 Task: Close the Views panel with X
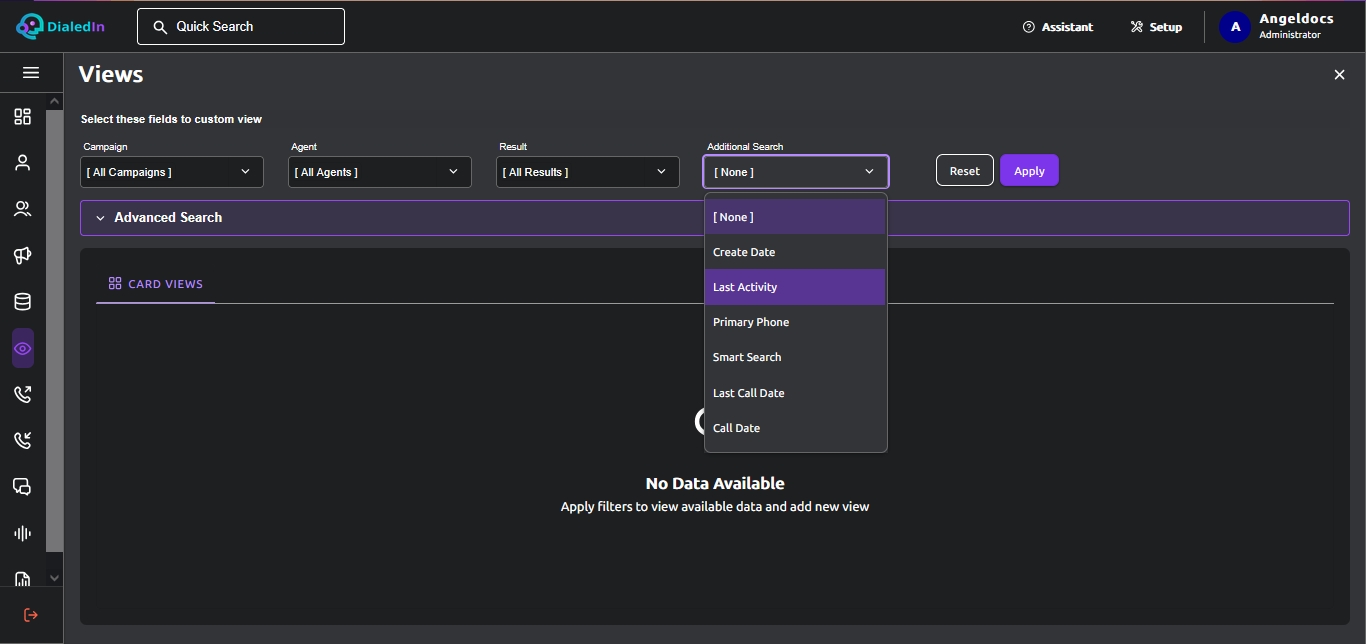coord(1339,75)
